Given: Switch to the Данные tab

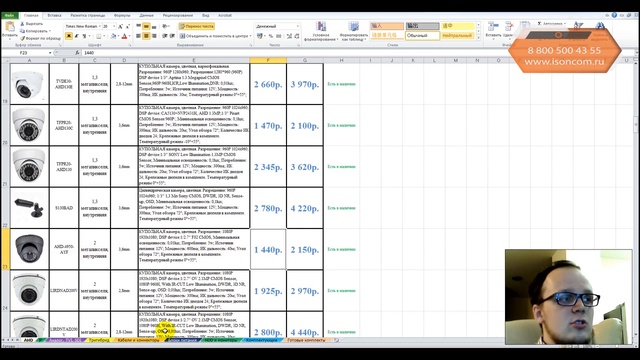Looking at the screenshot, I should tap(147, 16).
